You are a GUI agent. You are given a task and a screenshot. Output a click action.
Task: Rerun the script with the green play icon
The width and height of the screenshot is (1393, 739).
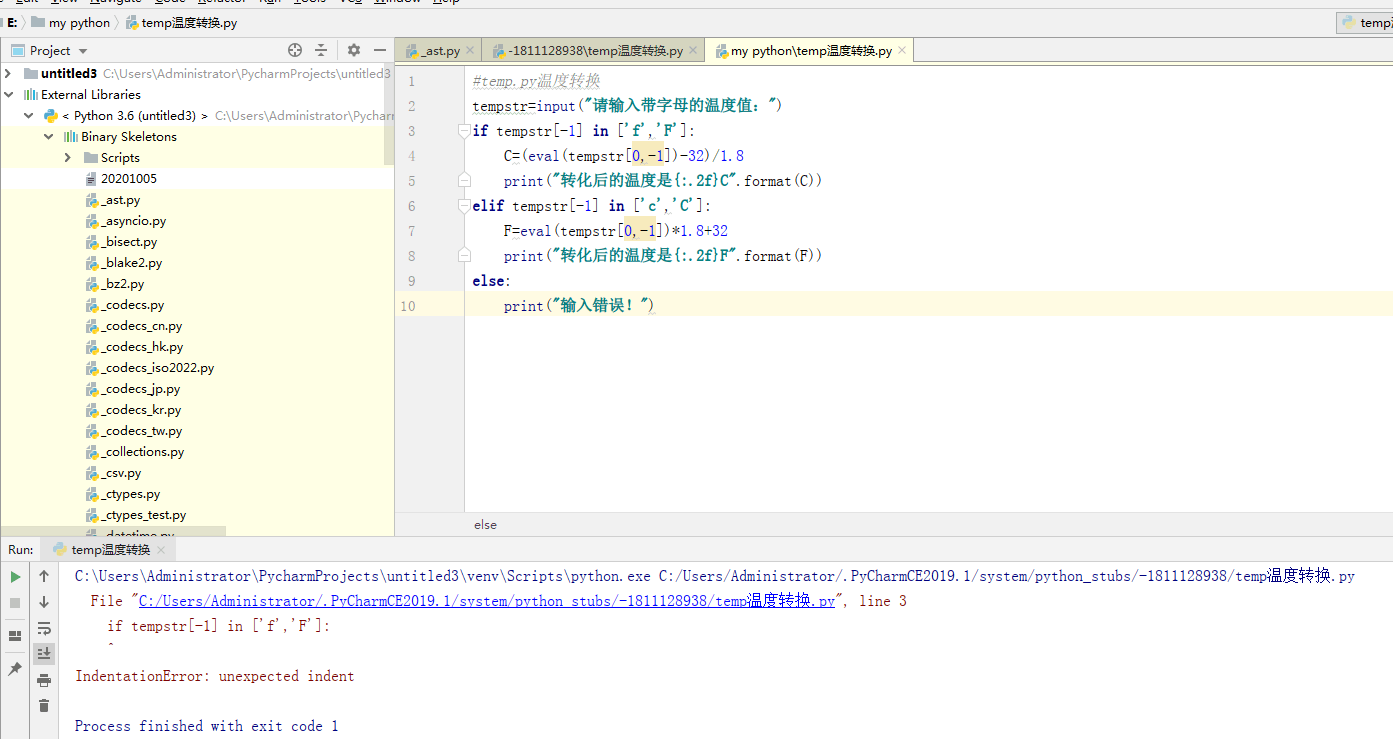15,577
